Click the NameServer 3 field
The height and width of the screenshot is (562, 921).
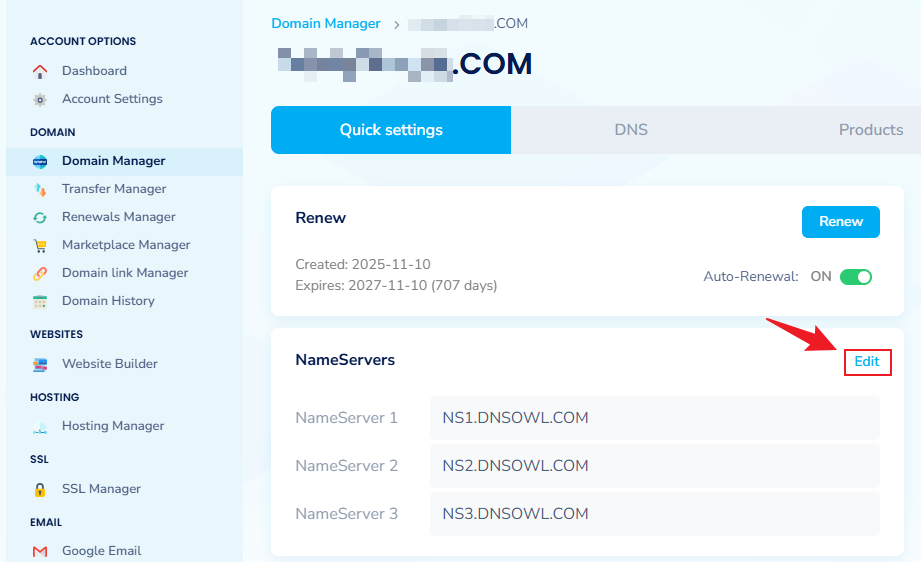coord(654,514)
